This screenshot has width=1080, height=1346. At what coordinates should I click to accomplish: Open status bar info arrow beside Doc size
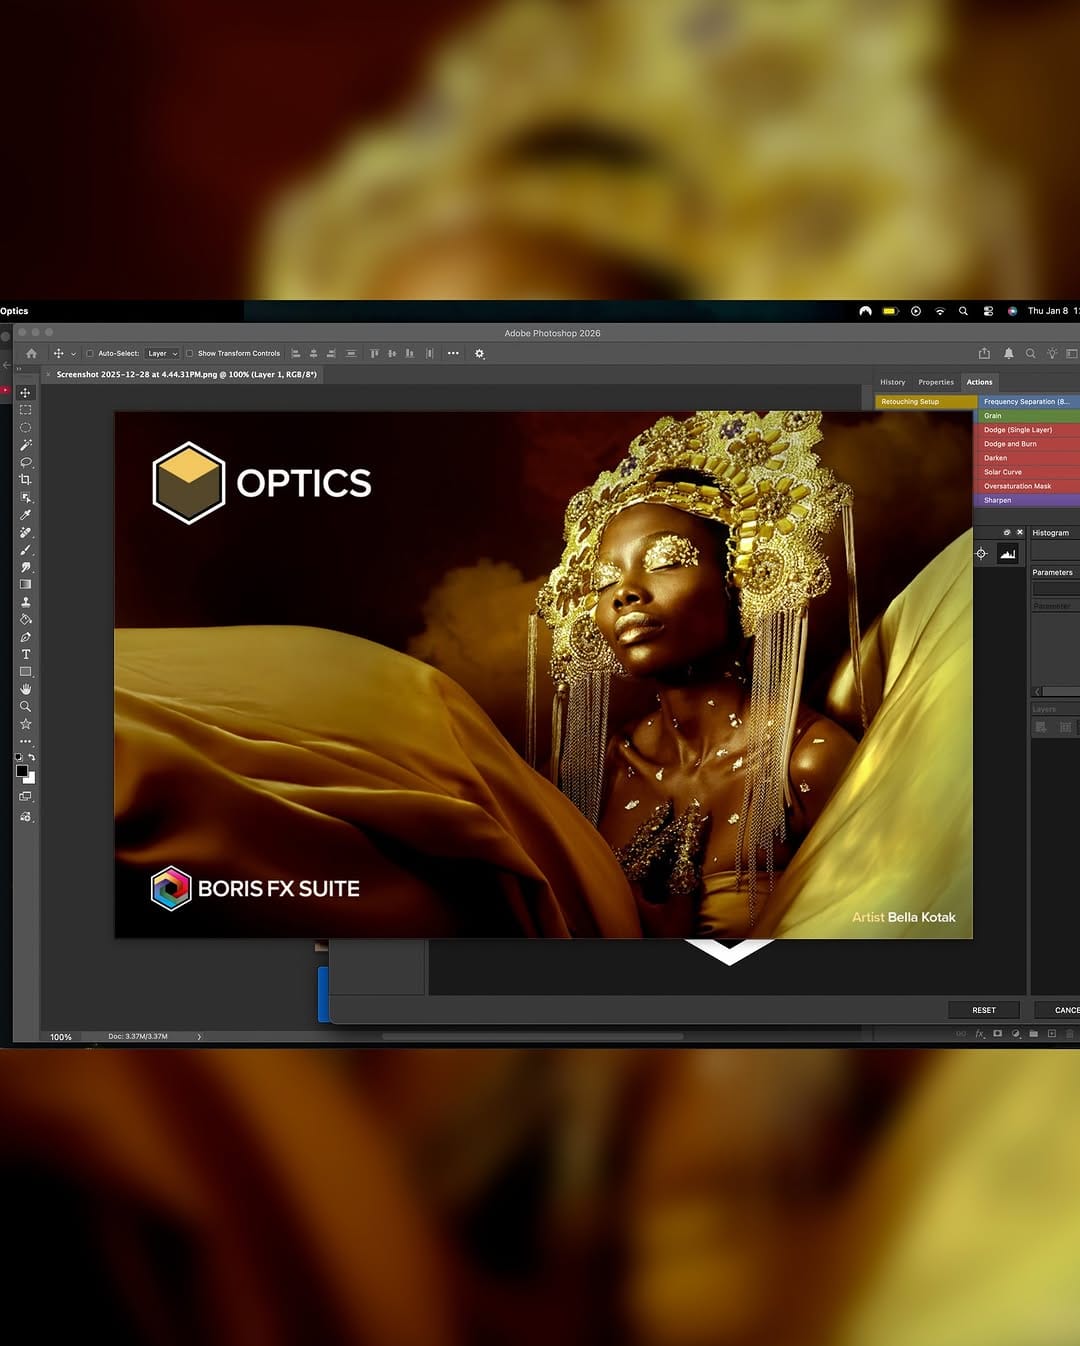click(x=199, y=1037)
